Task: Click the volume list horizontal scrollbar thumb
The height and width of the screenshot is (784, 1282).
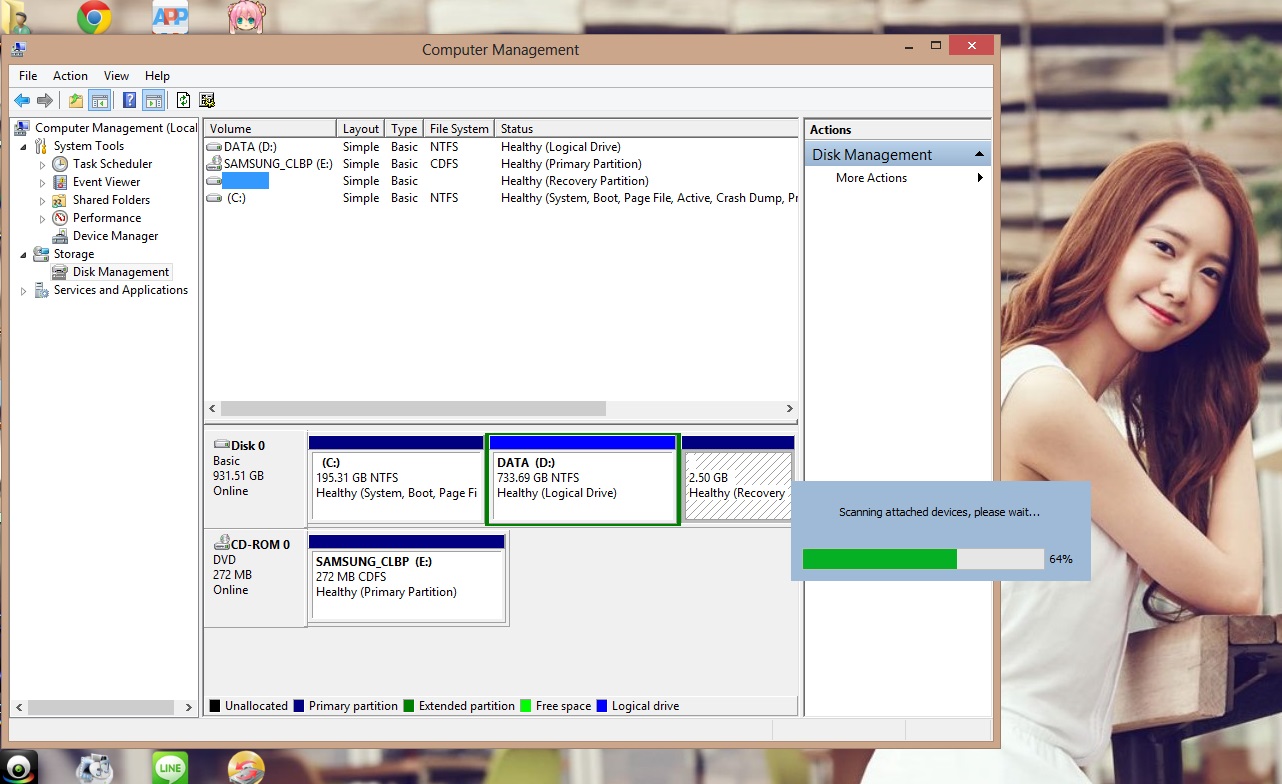Action: pyautogui.click(x=413, y=409)
